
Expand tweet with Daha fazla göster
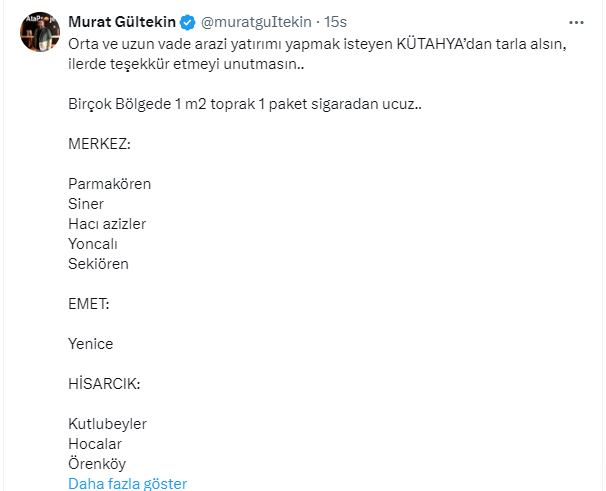point(127,484)
